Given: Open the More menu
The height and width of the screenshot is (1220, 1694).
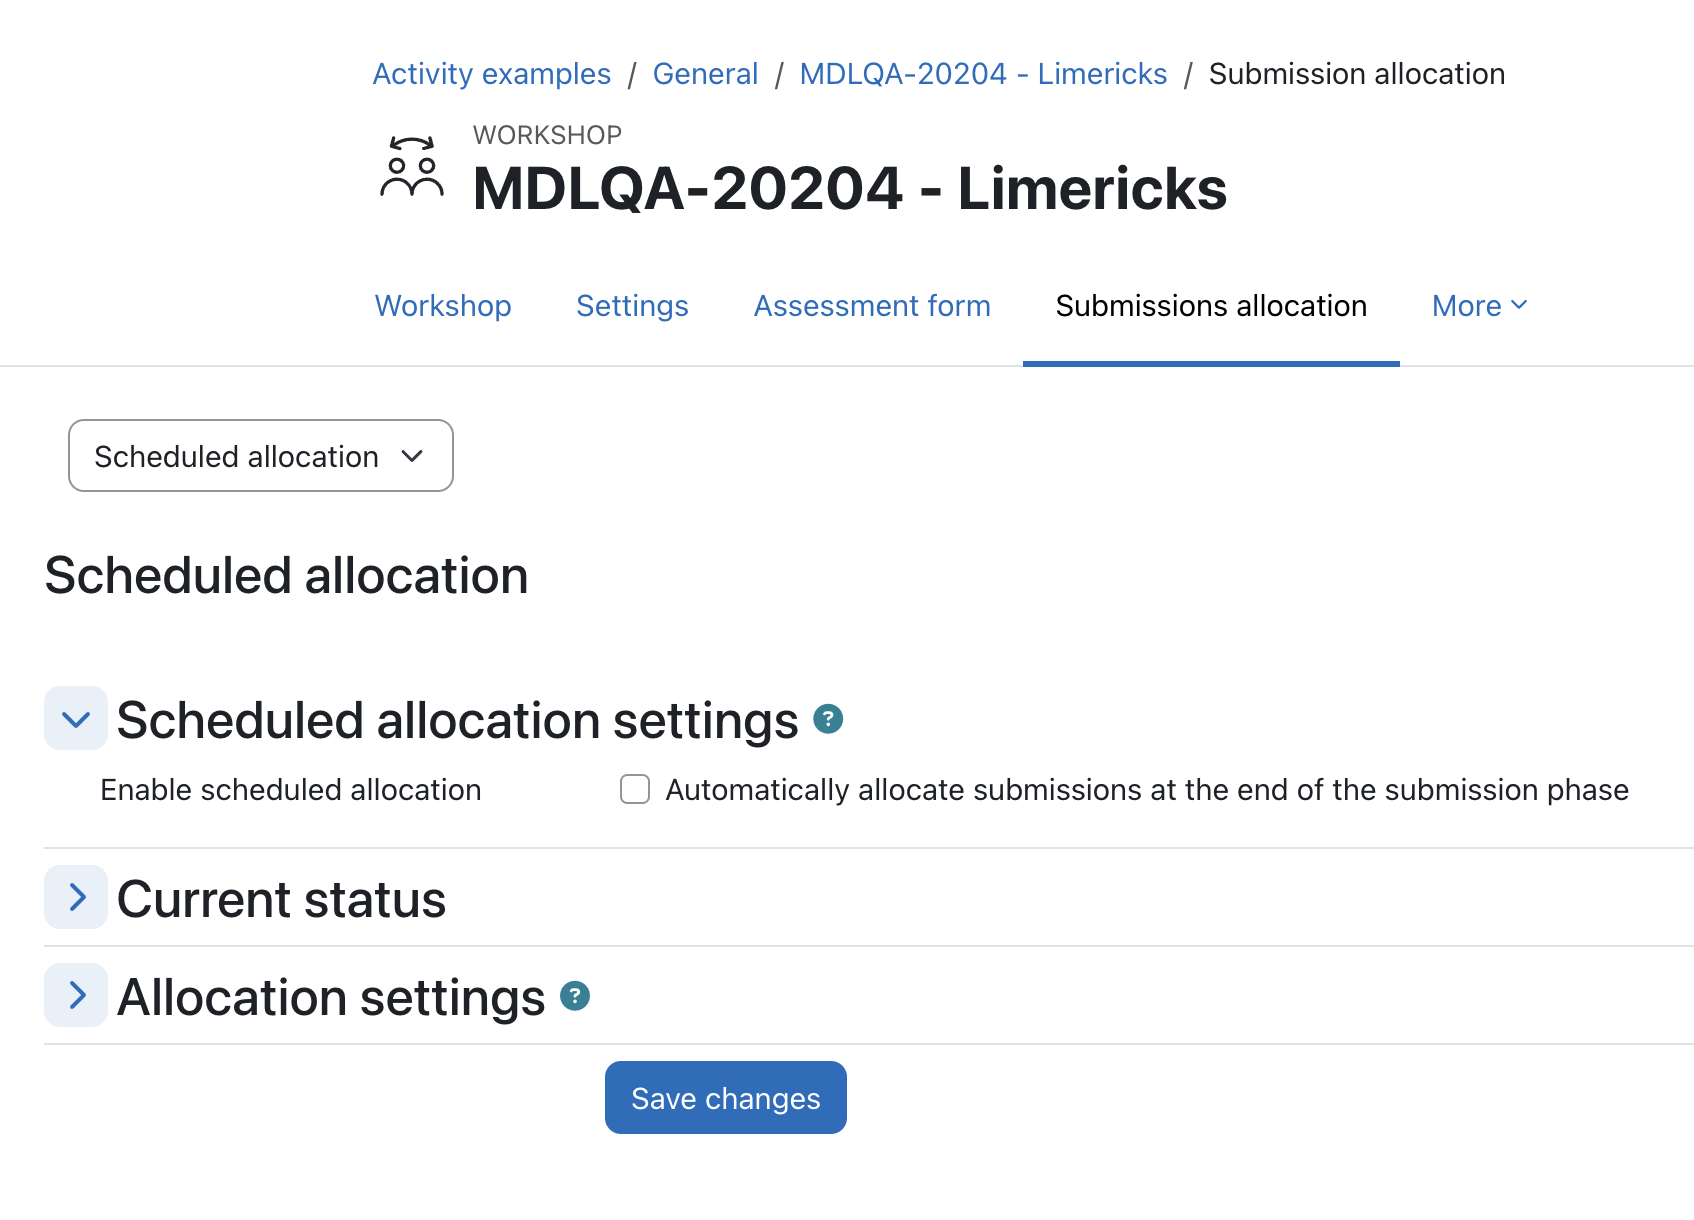Looking at the screenshot, I should click(1480, 306).
